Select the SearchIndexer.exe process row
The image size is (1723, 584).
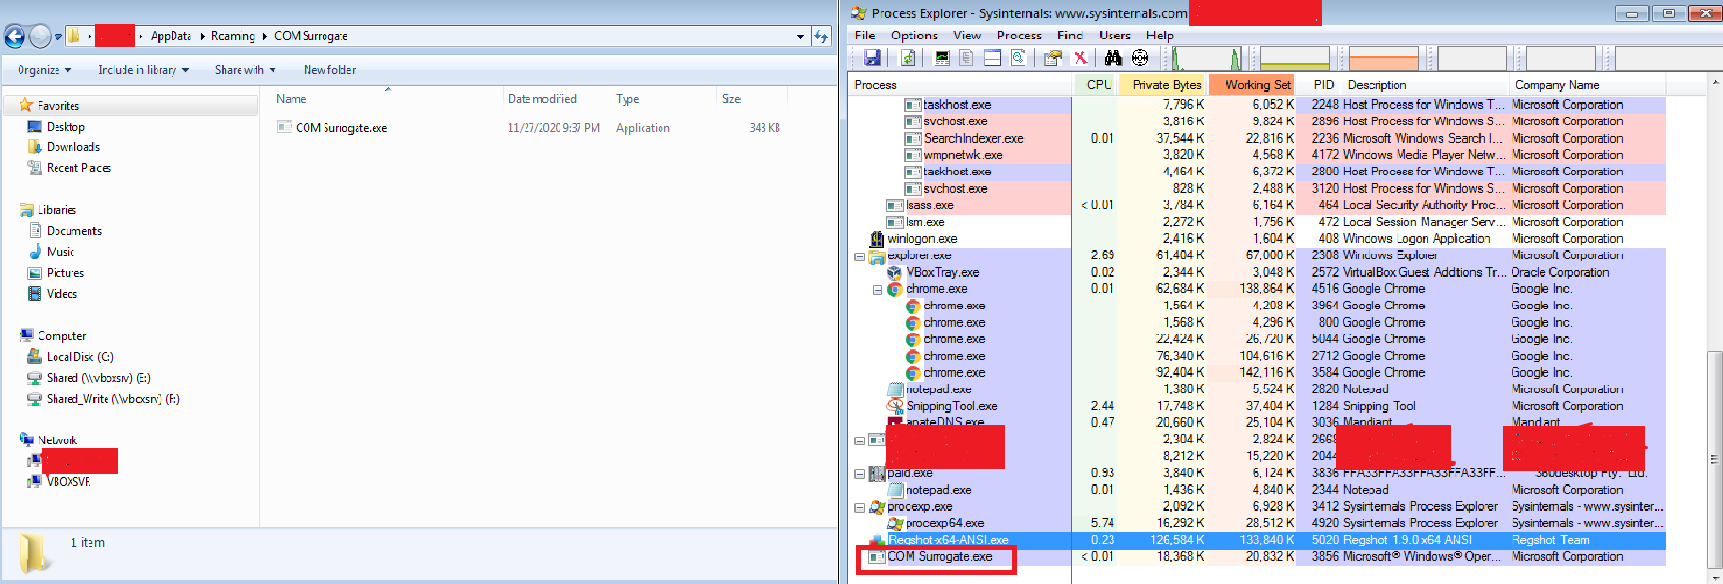[1259, 138]
